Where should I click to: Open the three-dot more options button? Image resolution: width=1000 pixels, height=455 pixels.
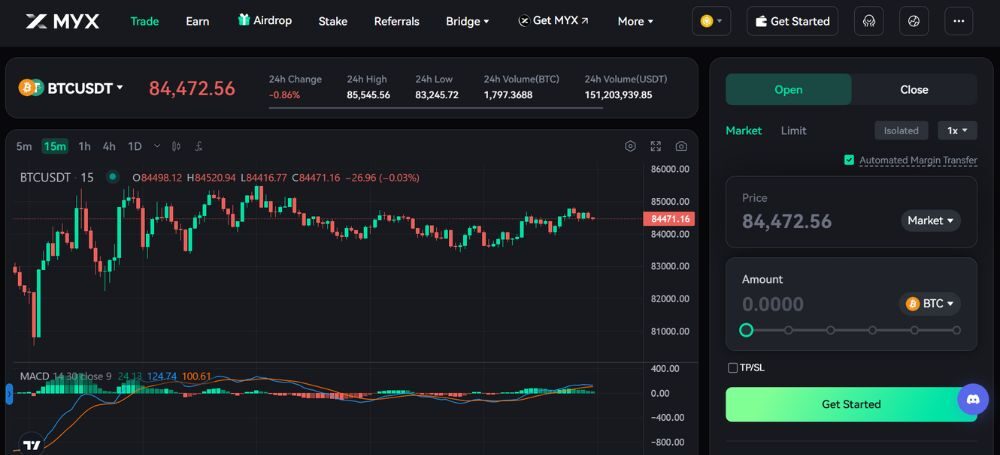point(959,21)
